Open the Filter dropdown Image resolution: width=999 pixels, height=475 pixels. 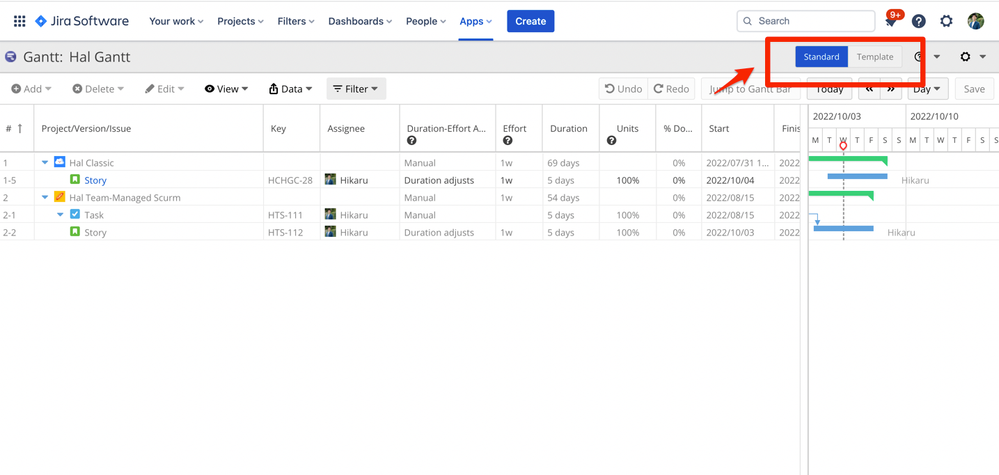(356, 89)
